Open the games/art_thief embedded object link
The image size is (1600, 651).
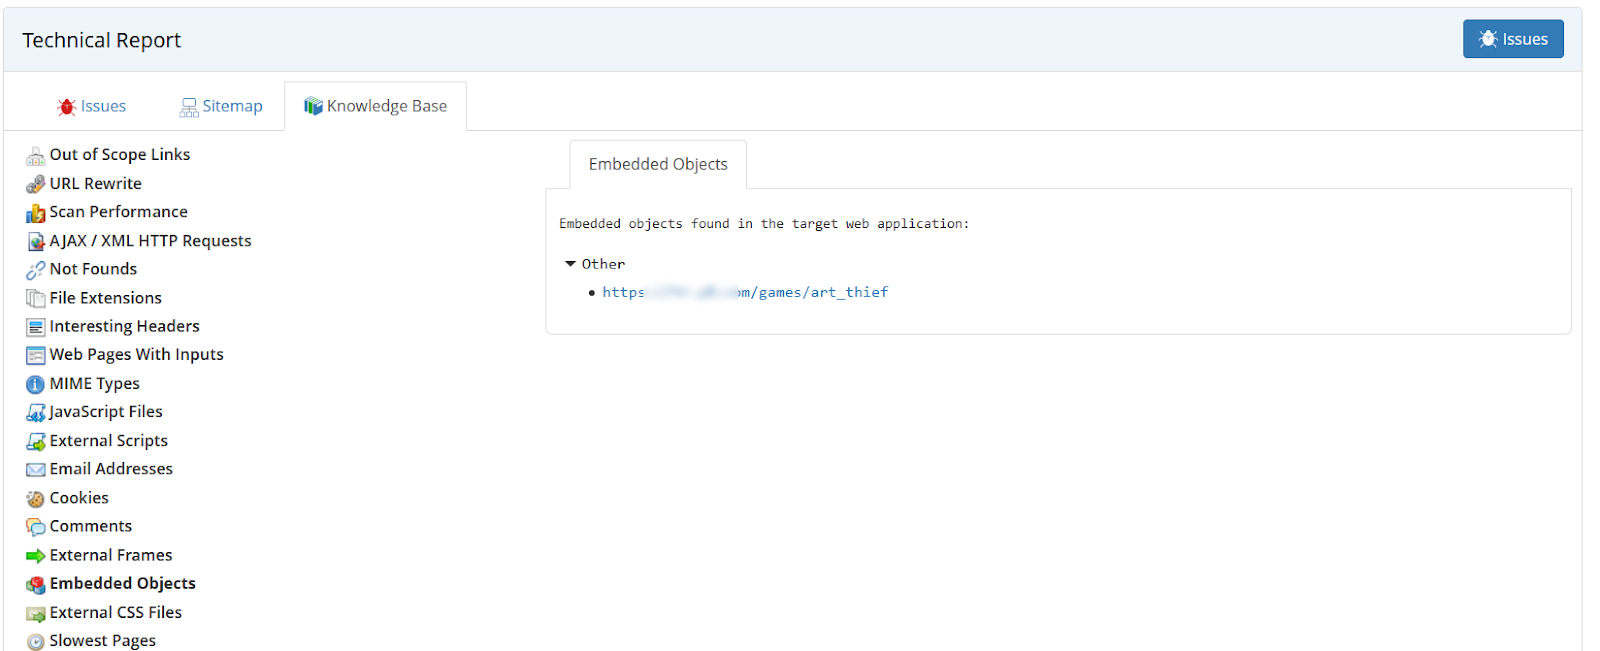[x=745, y=292]
